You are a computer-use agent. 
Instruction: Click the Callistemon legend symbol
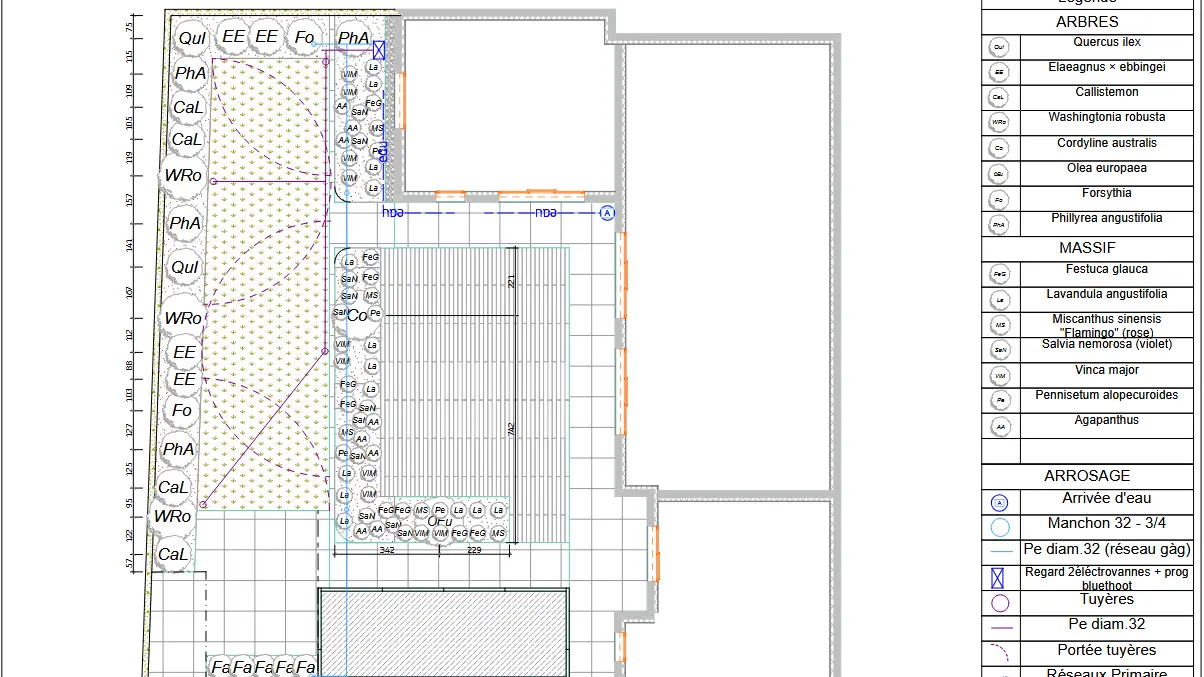pos(999,97)
